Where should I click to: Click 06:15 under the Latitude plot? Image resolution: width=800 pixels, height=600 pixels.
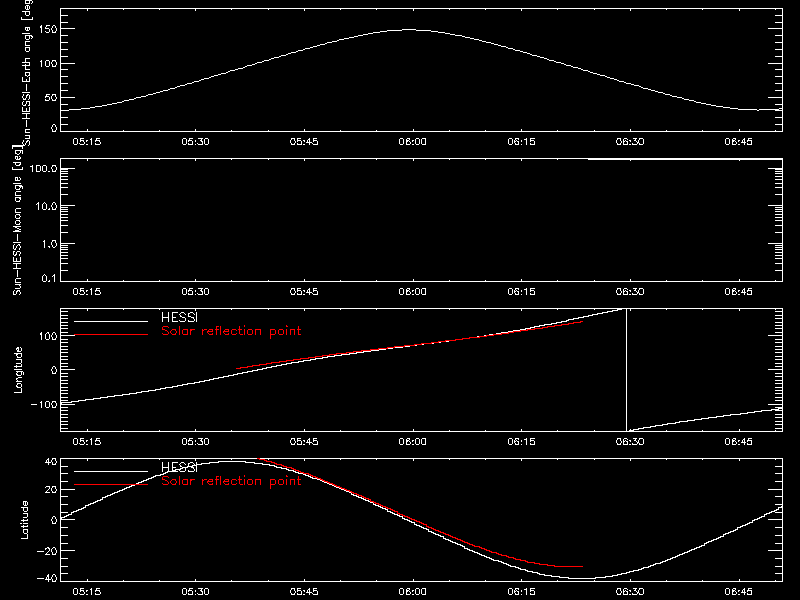[x=521, y=592]
